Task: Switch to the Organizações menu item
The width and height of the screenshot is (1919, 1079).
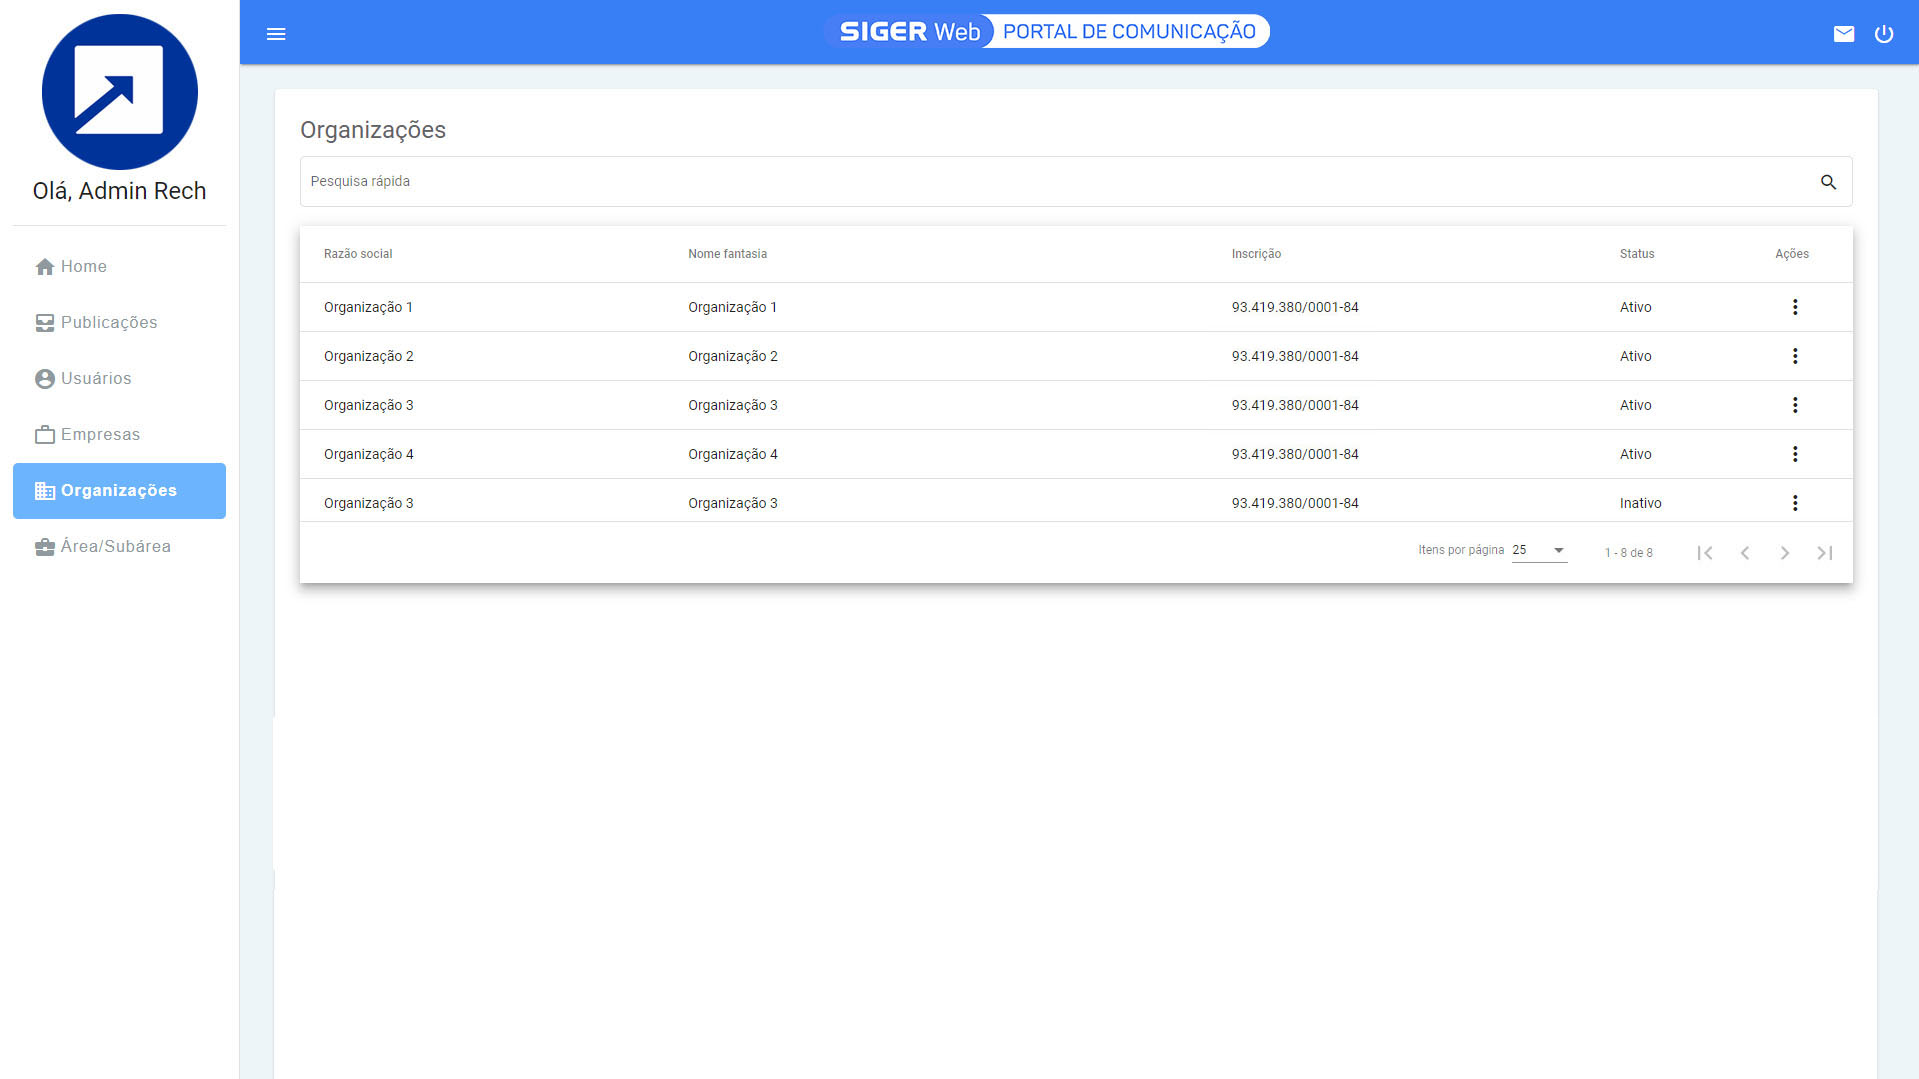Action: [x=119, y=490]
